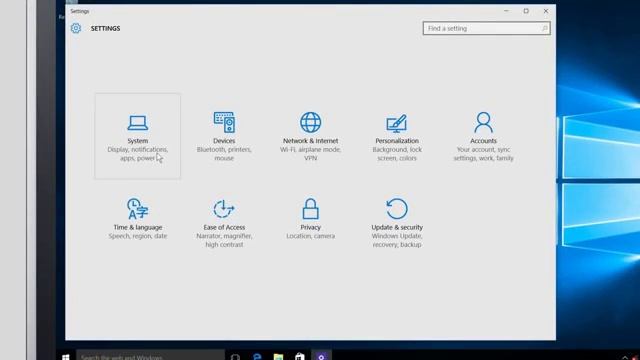Close the Settings window
The width and height of the screenshot is (640, 360).
pos(546,11)
